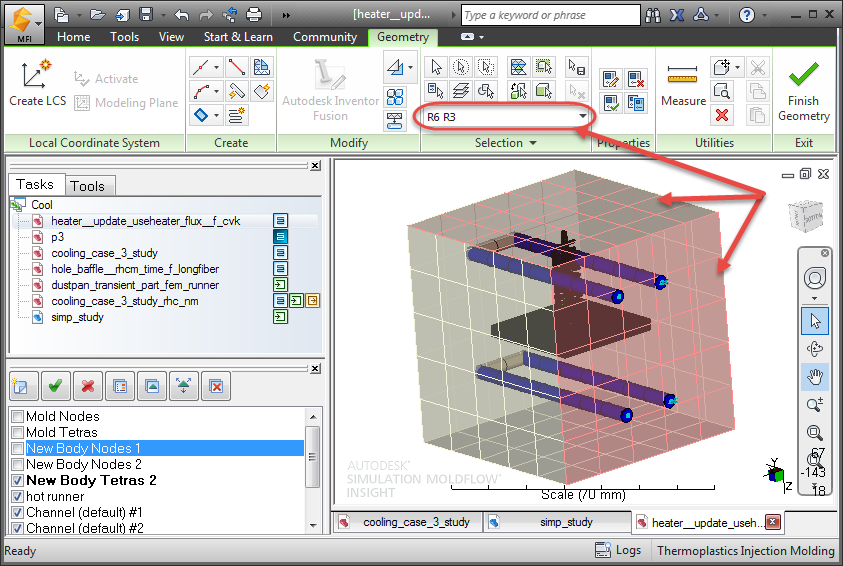The height and width of the screenshot is (566, 843).
Task: Click the Measure ruler tool
Action: coord(682,75)
